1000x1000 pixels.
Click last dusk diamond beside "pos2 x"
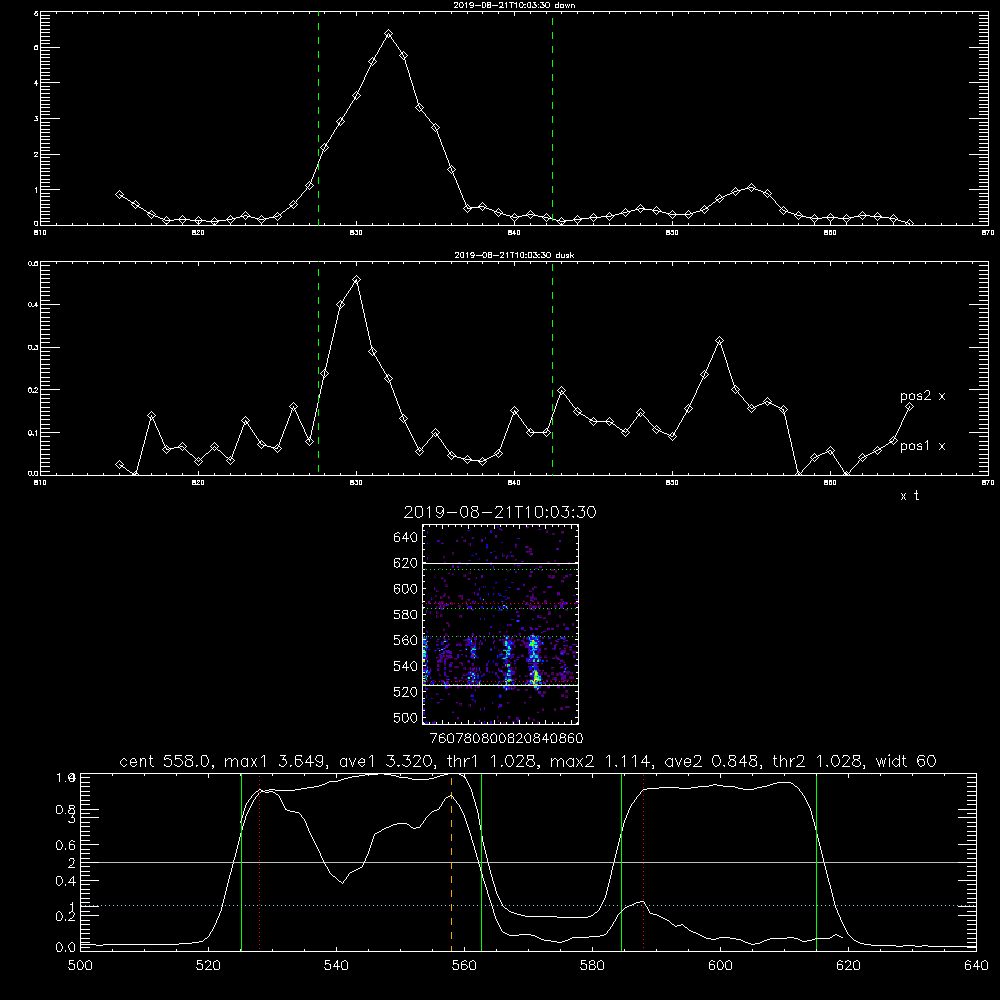(x=909, y=406)
